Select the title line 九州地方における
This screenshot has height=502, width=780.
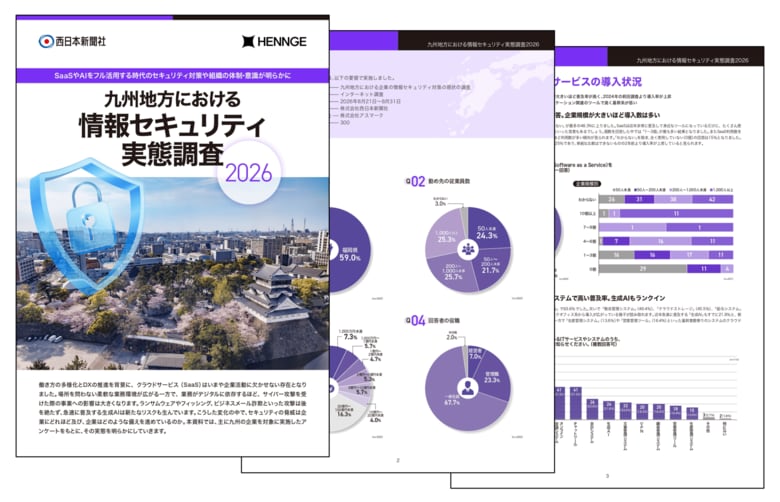(173, 100)
